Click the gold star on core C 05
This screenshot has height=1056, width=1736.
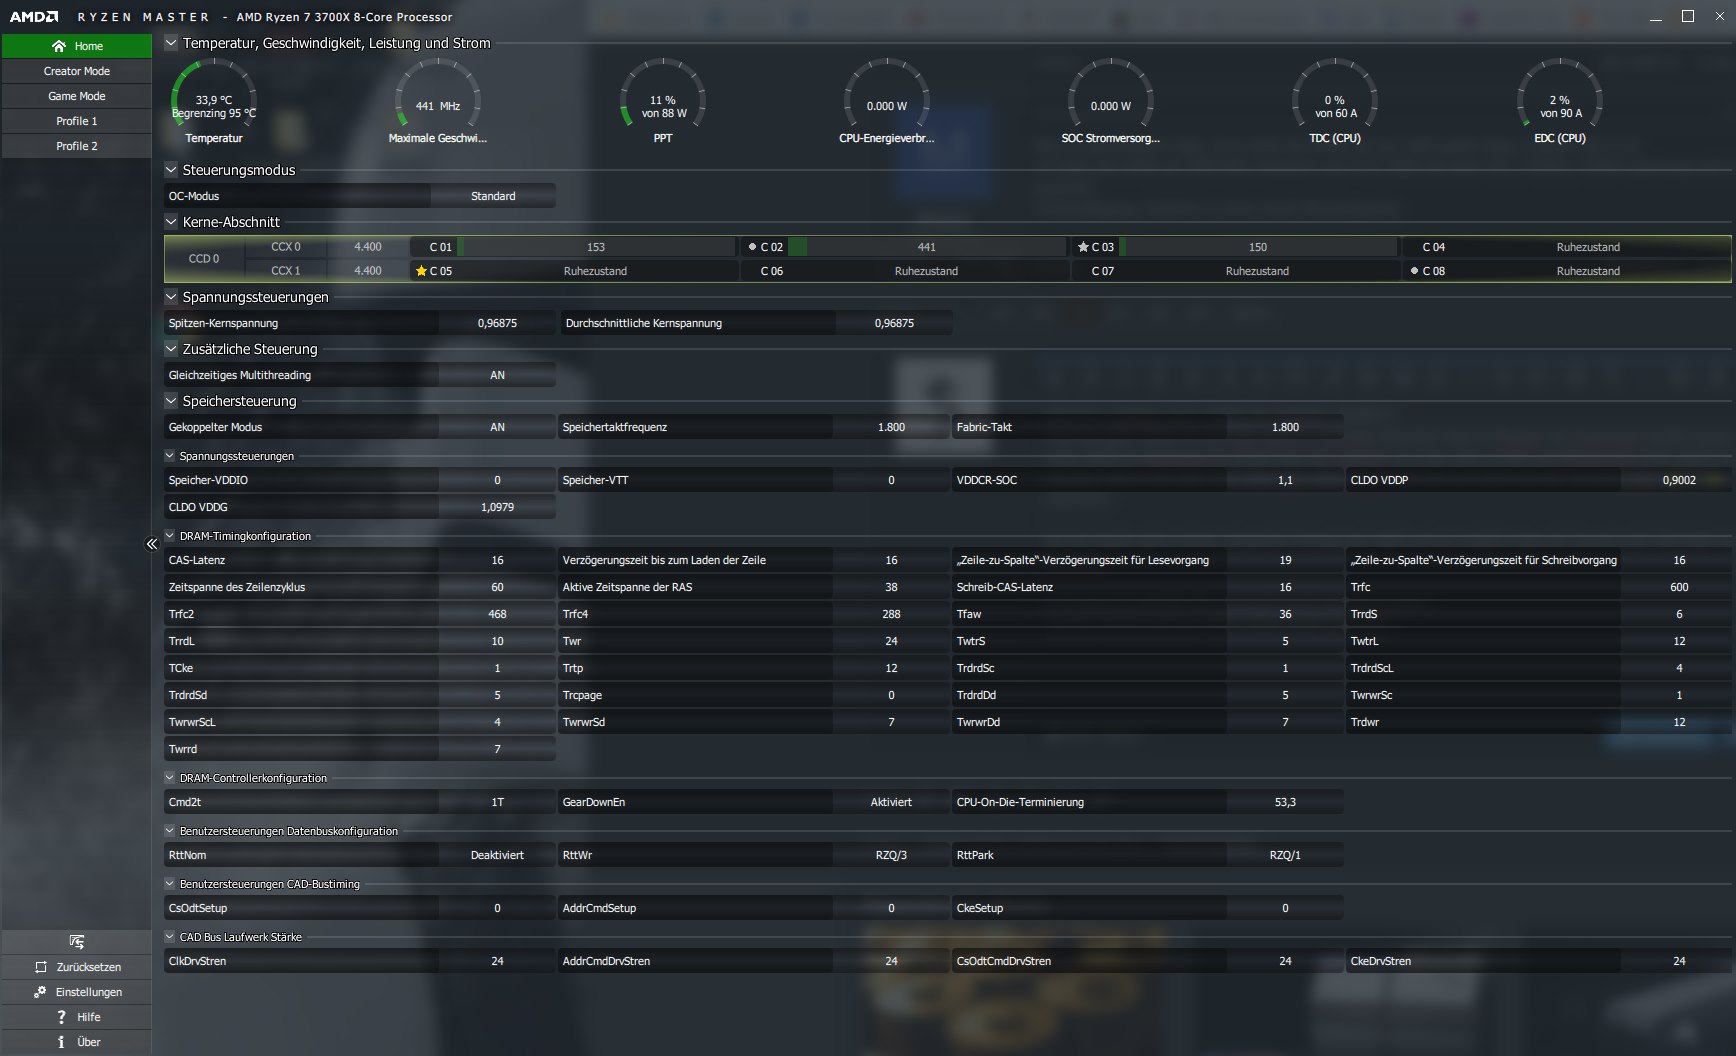421,271
